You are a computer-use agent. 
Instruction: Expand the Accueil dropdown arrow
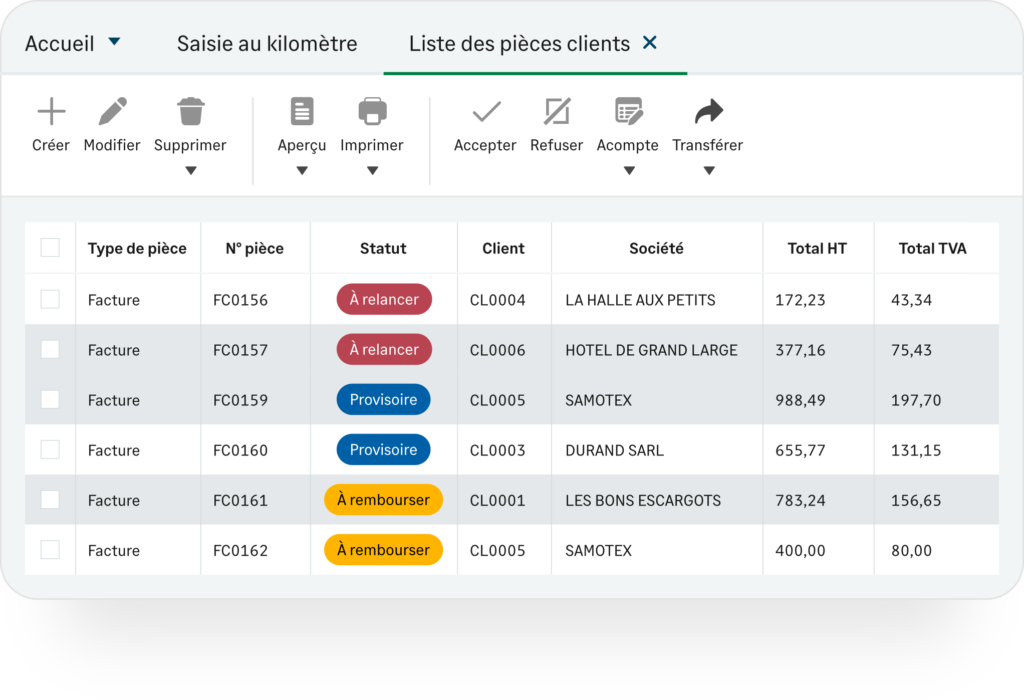click(x=114, y=42)
